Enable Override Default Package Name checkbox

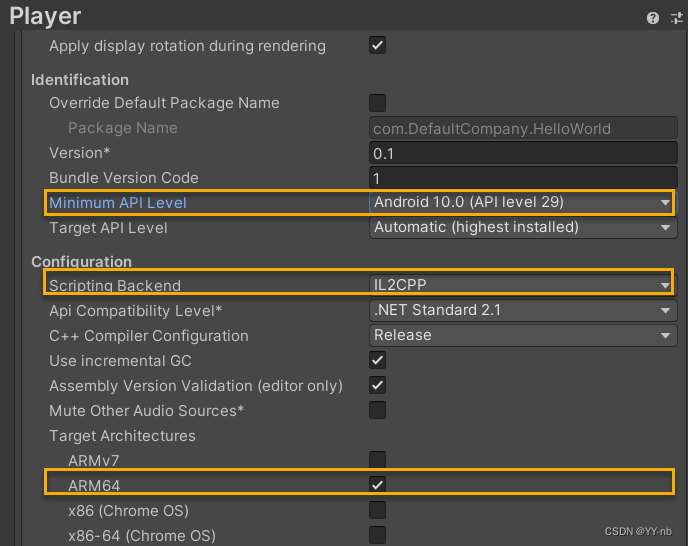[378, 102]
